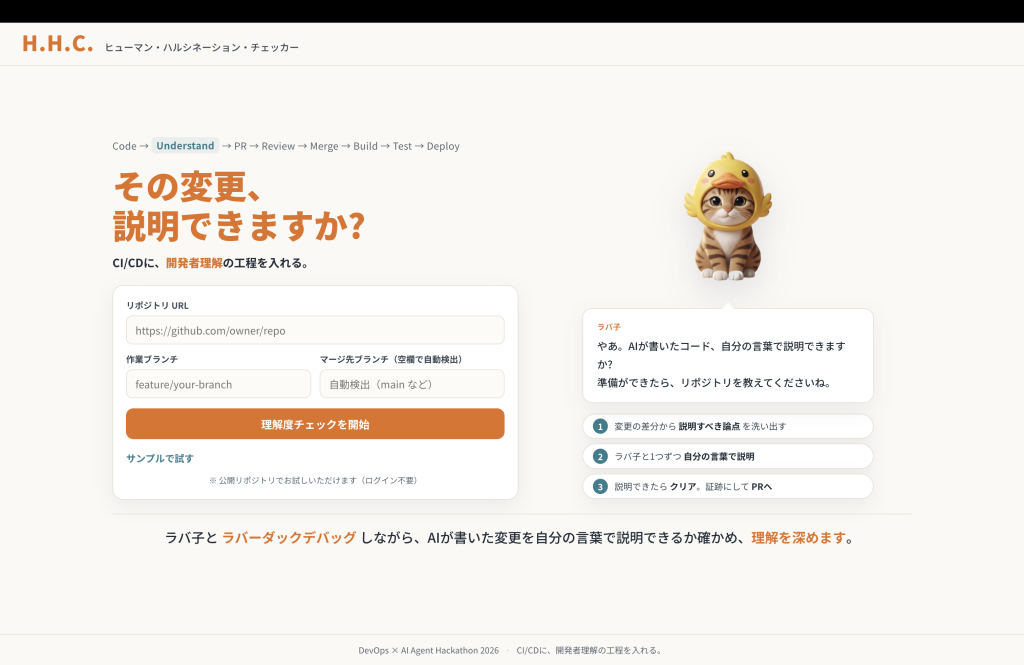Click the Review pipeline step text

[278, 146]
